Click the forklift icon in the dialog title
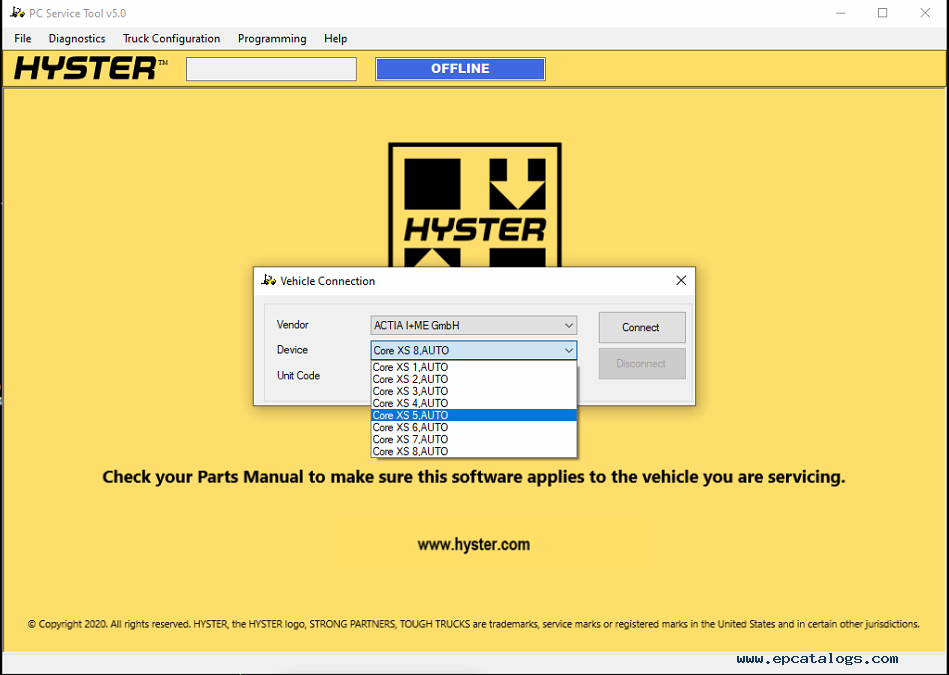 coord(268,281)
